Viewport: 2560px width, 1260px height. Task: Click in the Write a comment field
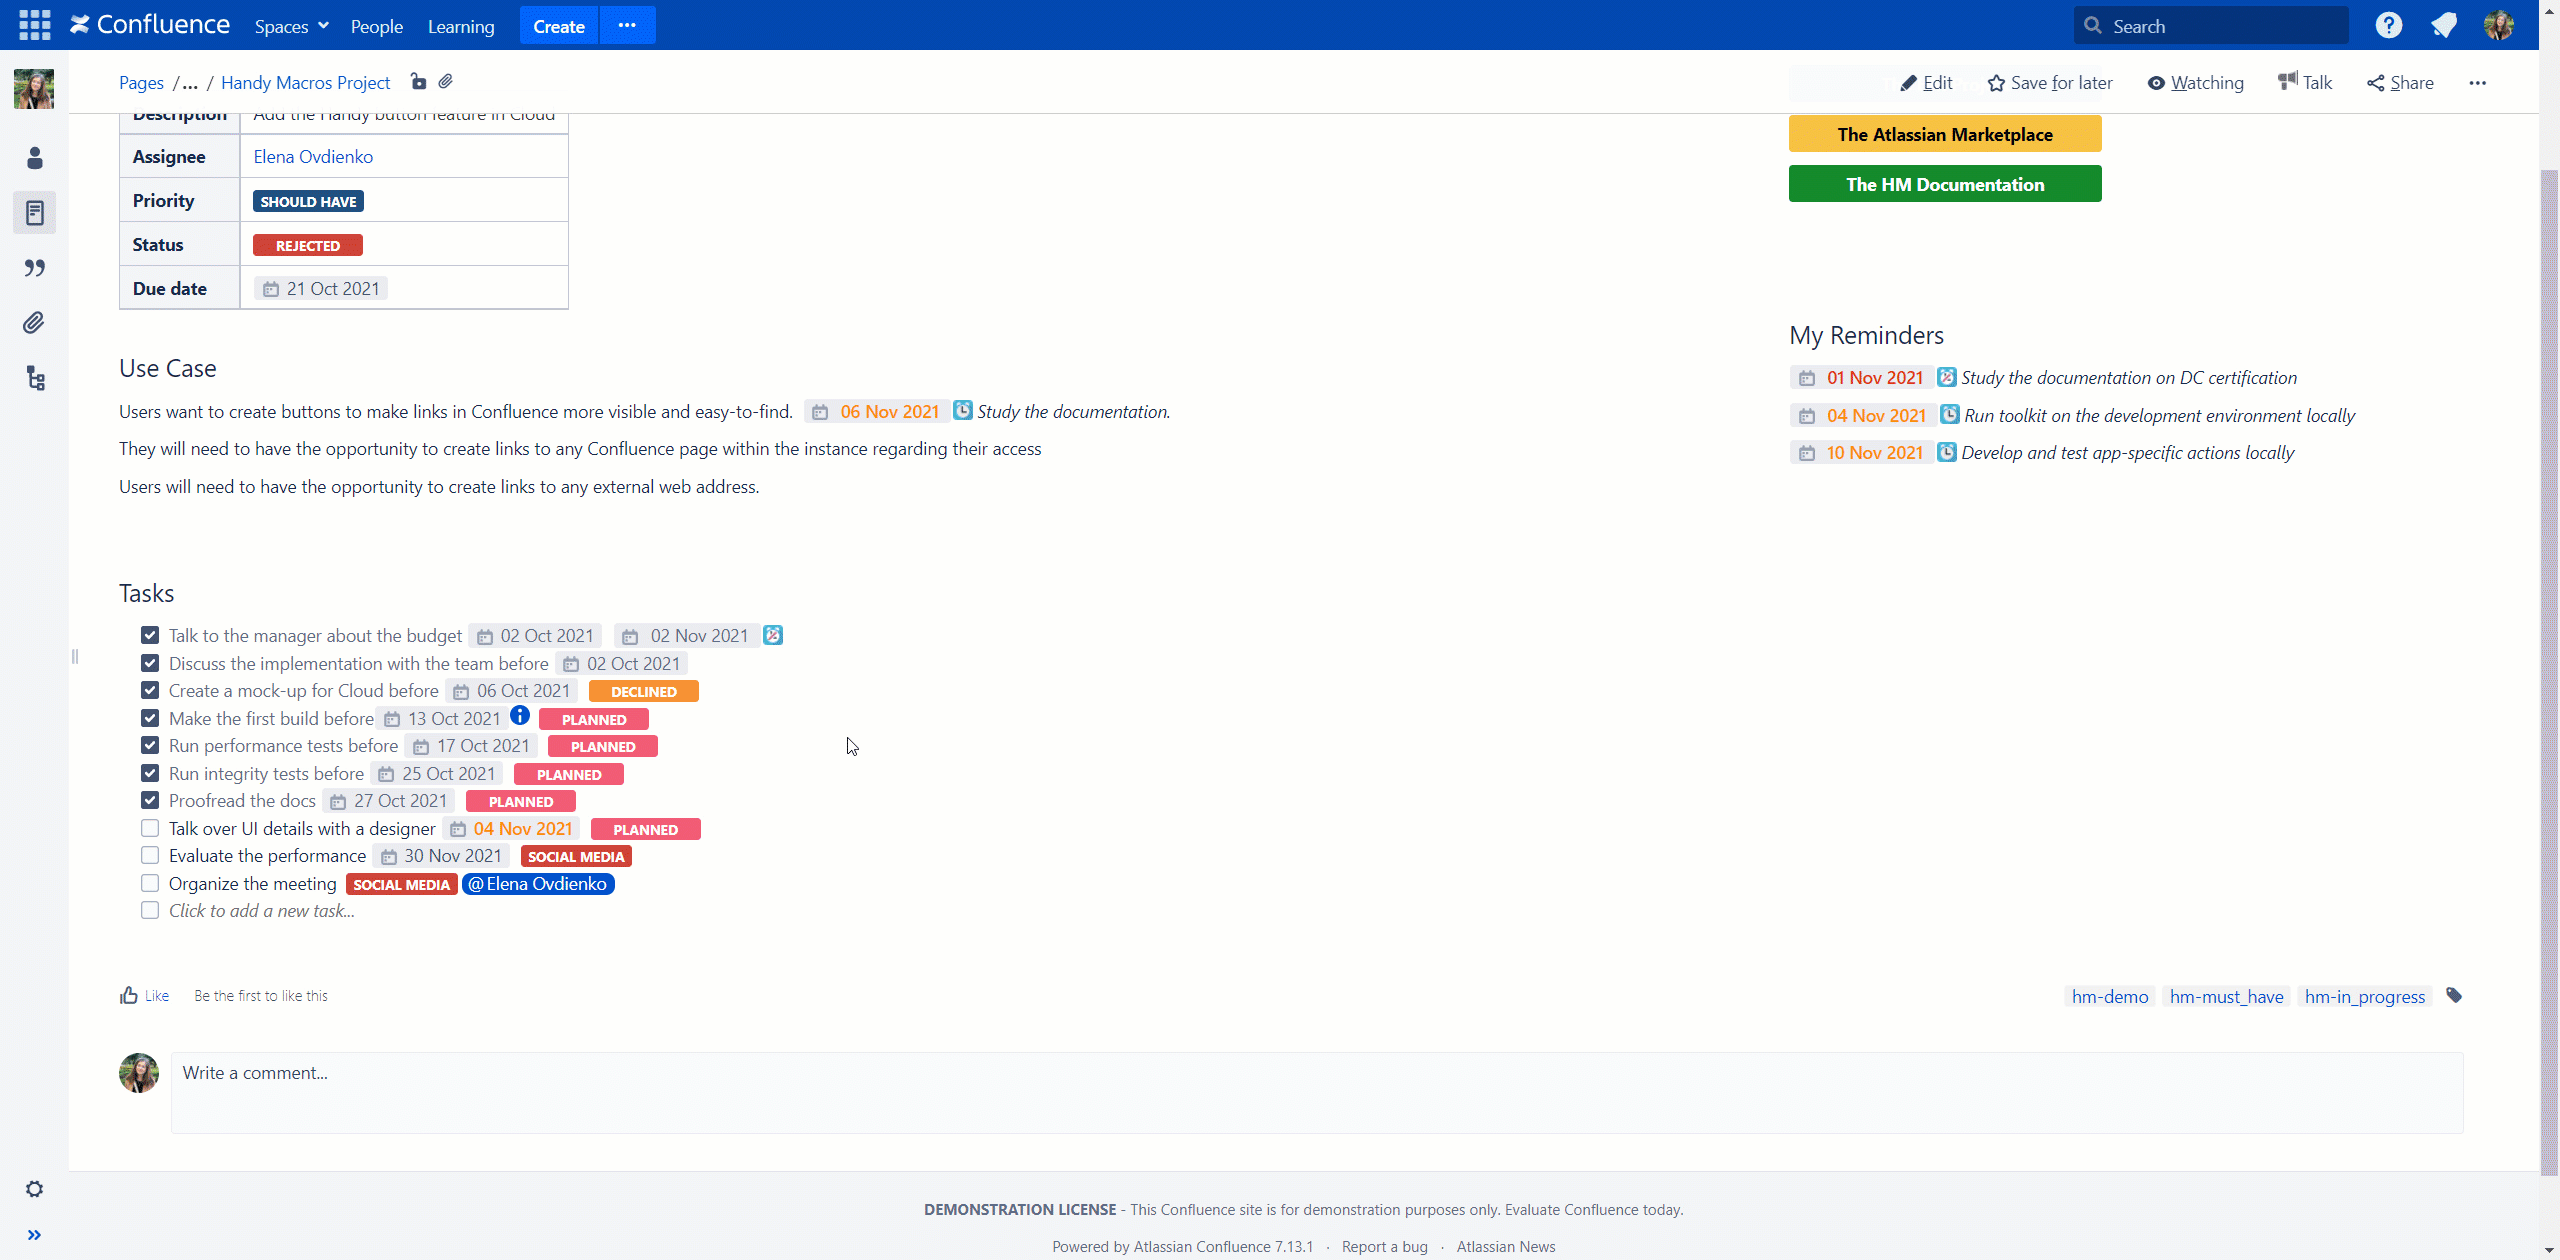[1316, 1092]
